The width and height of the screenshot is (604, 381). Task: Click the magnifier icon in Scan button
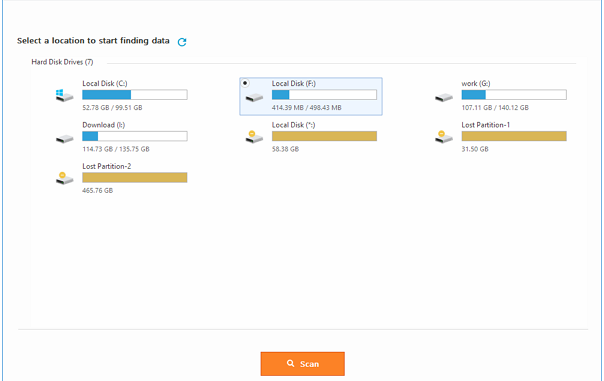[291, 363]
